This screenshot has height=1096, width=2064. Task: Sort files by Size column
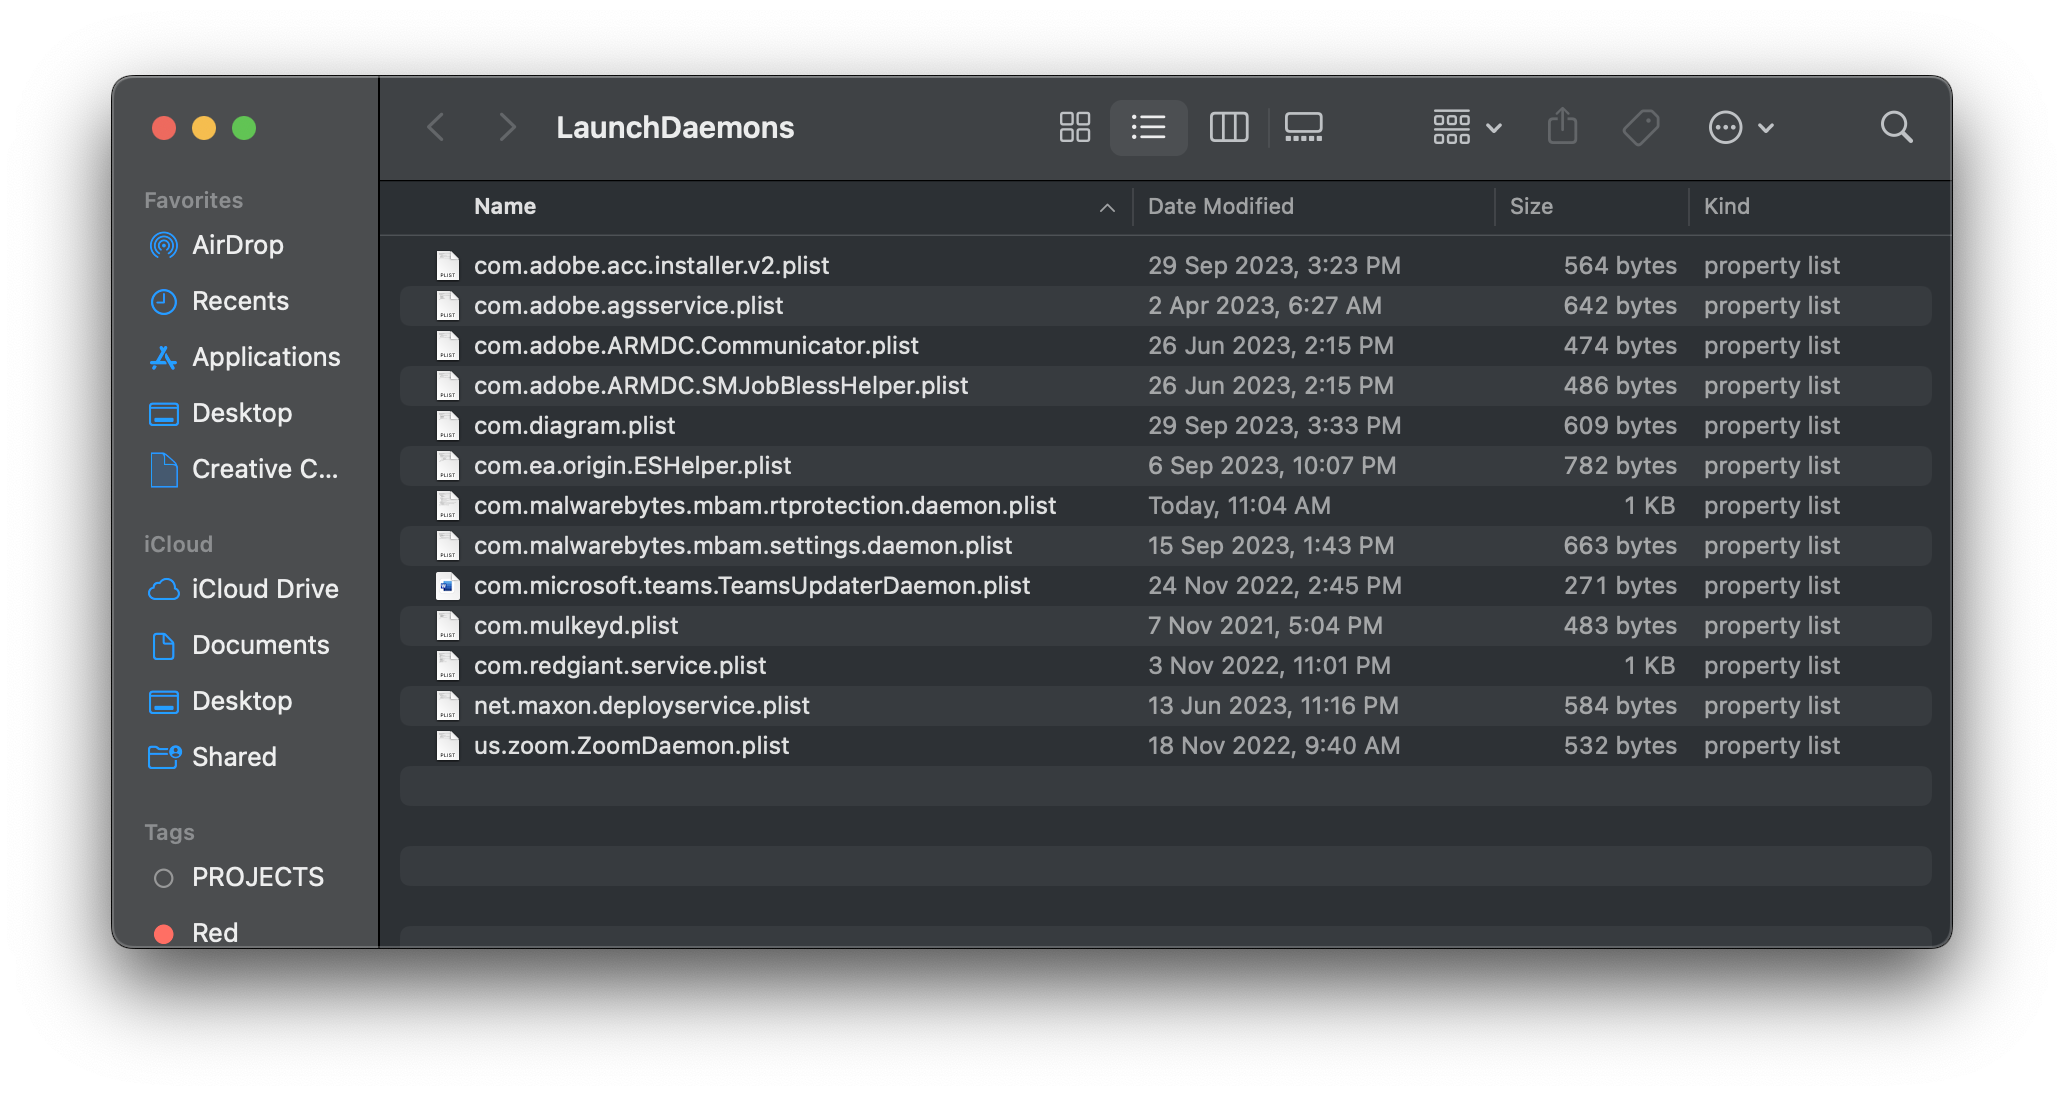(1531, 207)
